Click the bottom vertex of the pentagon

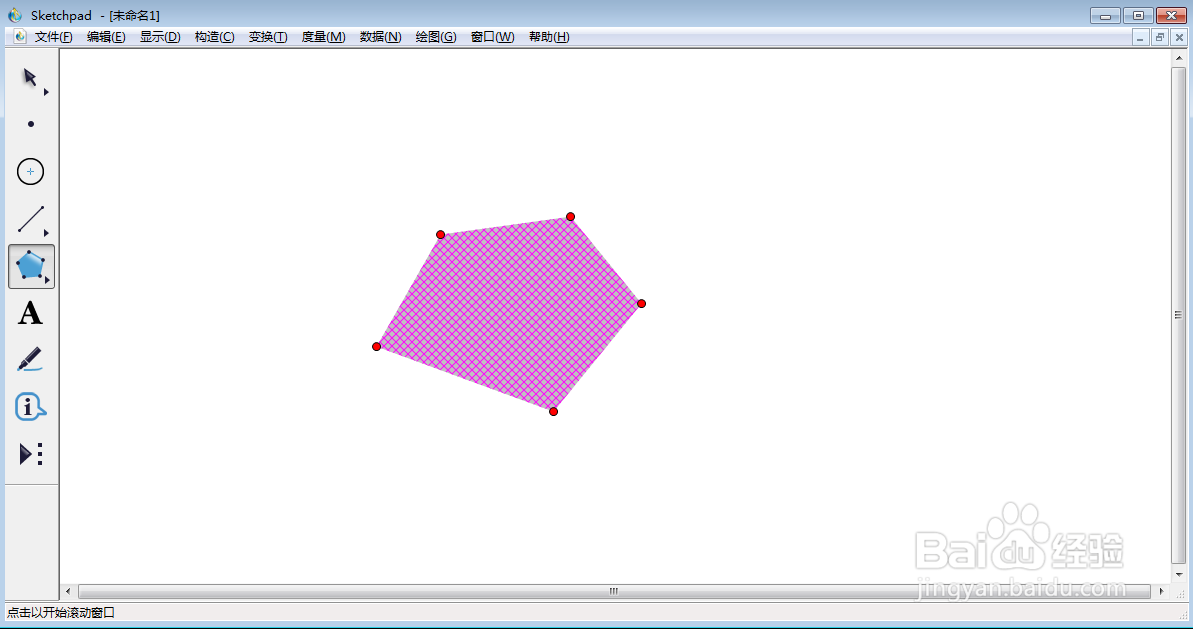[x=553, y=411]
